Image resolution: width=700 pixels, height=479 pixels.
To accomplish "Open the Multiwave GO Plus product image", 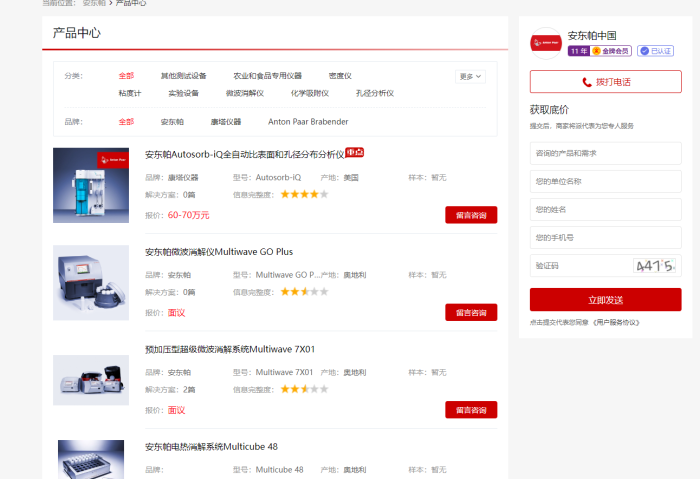I will pyautogui.click(x=91, y=282).
